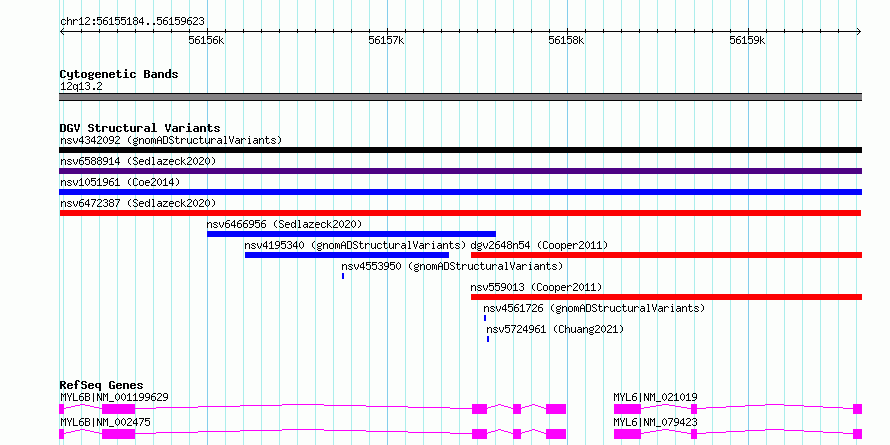
Task: Select the last exon of MYL6B NM_002475
Action: (556, 434)
